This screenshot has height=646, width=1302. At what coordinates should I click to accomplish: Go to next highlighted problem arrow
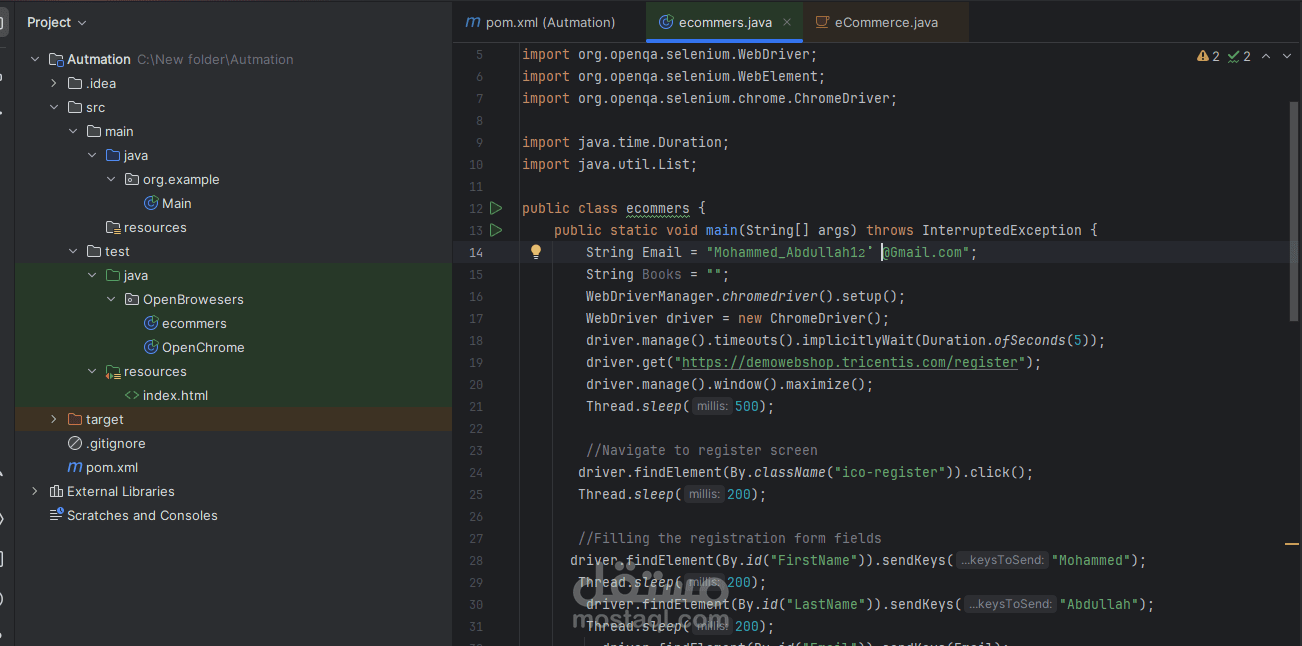[1287, 56]
